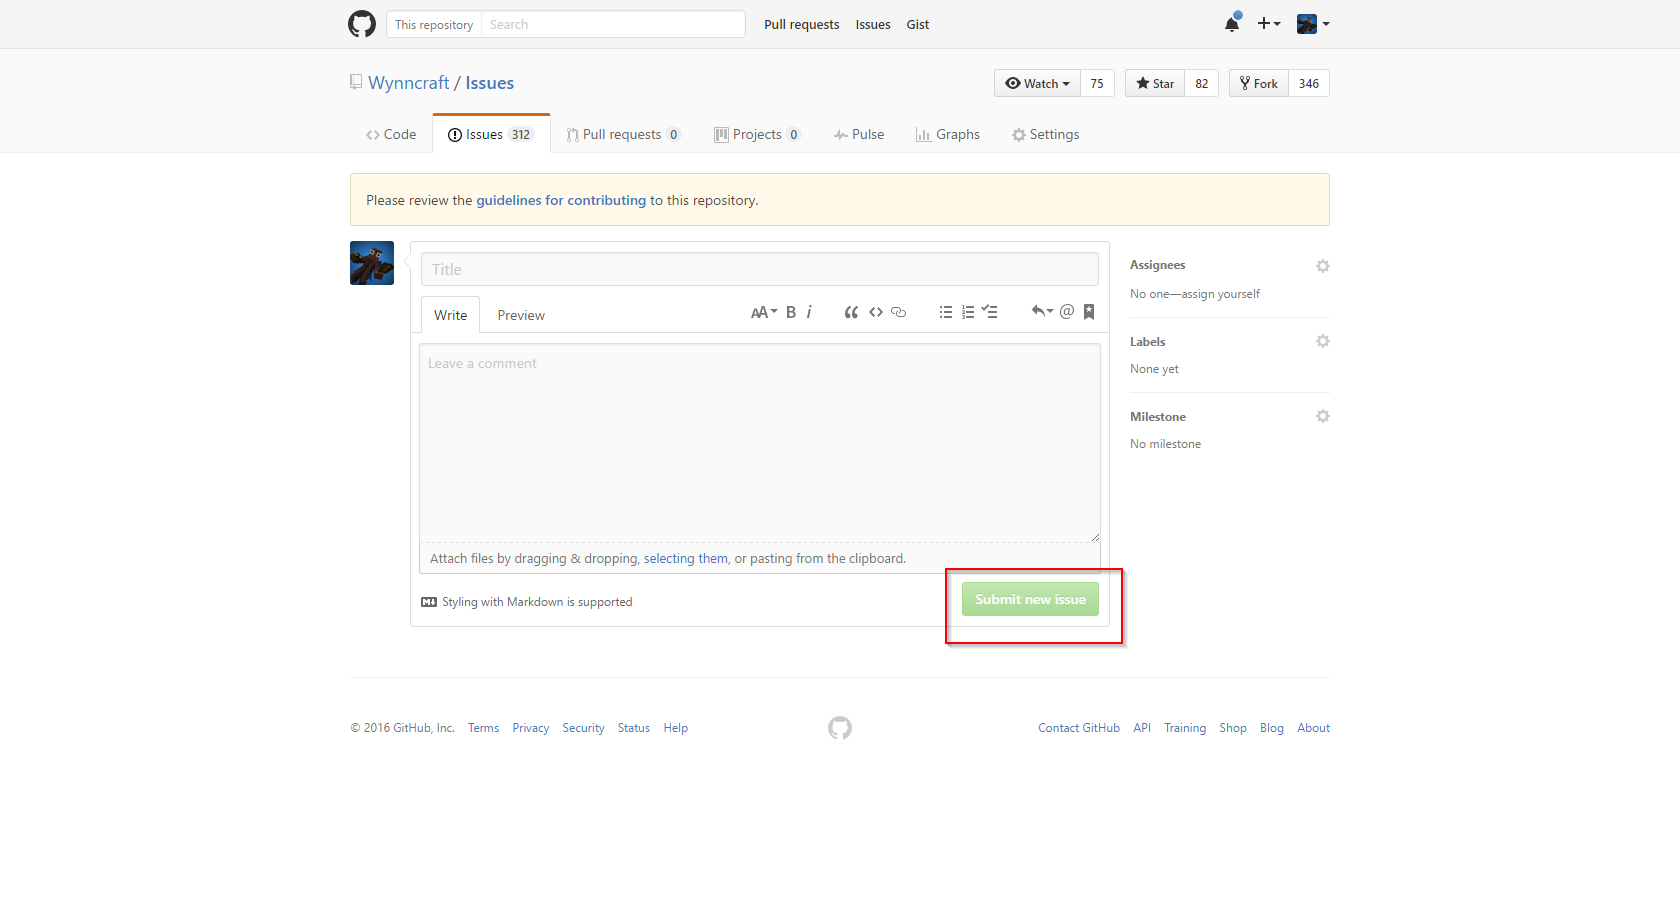Click the watchers count 75
This screenshot has width=1680, height=920.
1097,83
